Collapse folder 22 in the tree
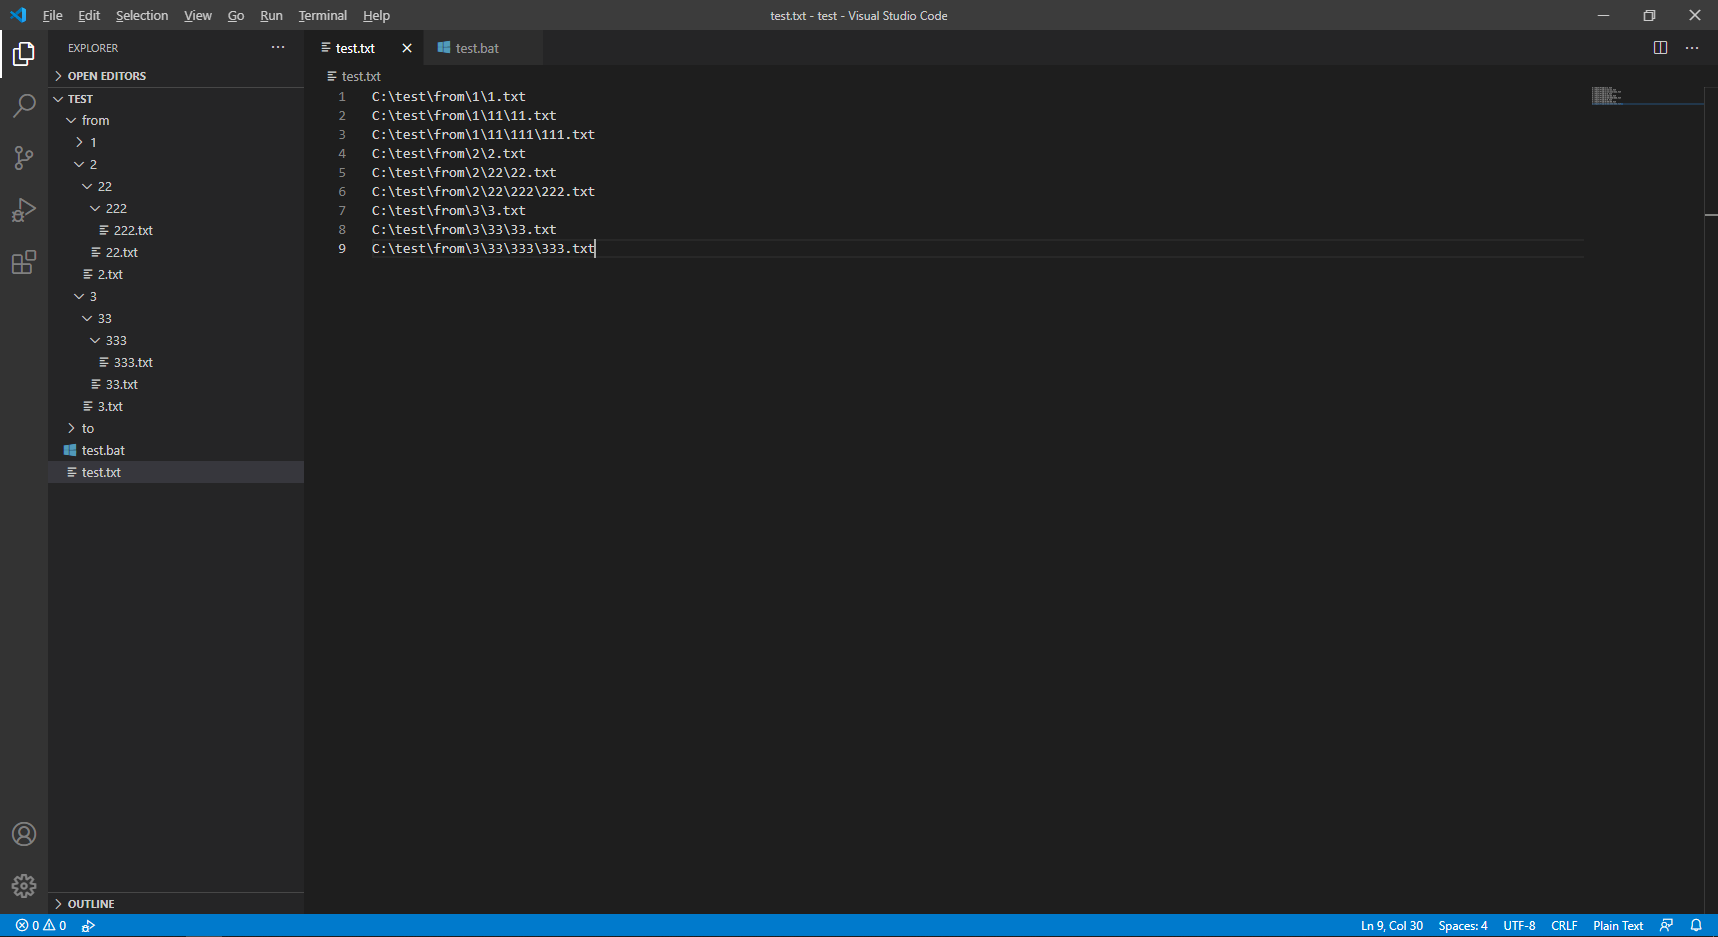1718x937 pixels. [87, 186]
